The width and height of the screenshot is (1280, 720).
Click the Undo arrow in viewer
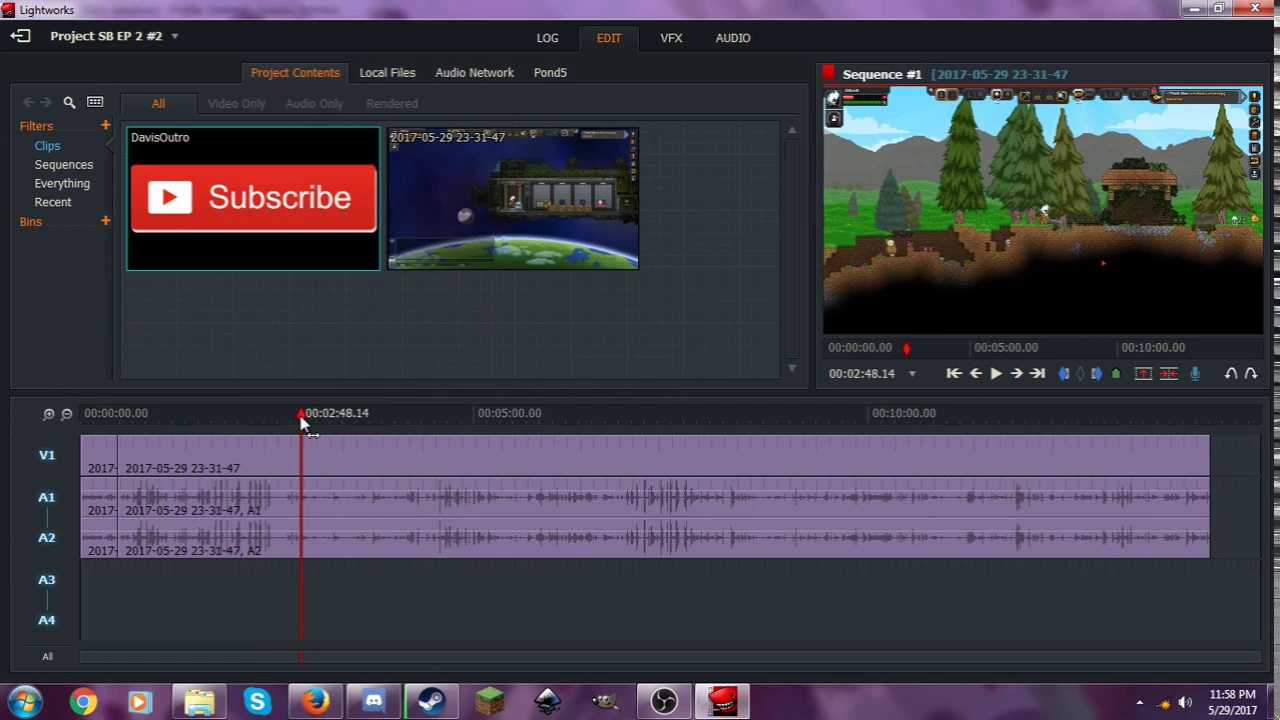click(x=1231, y=374)
